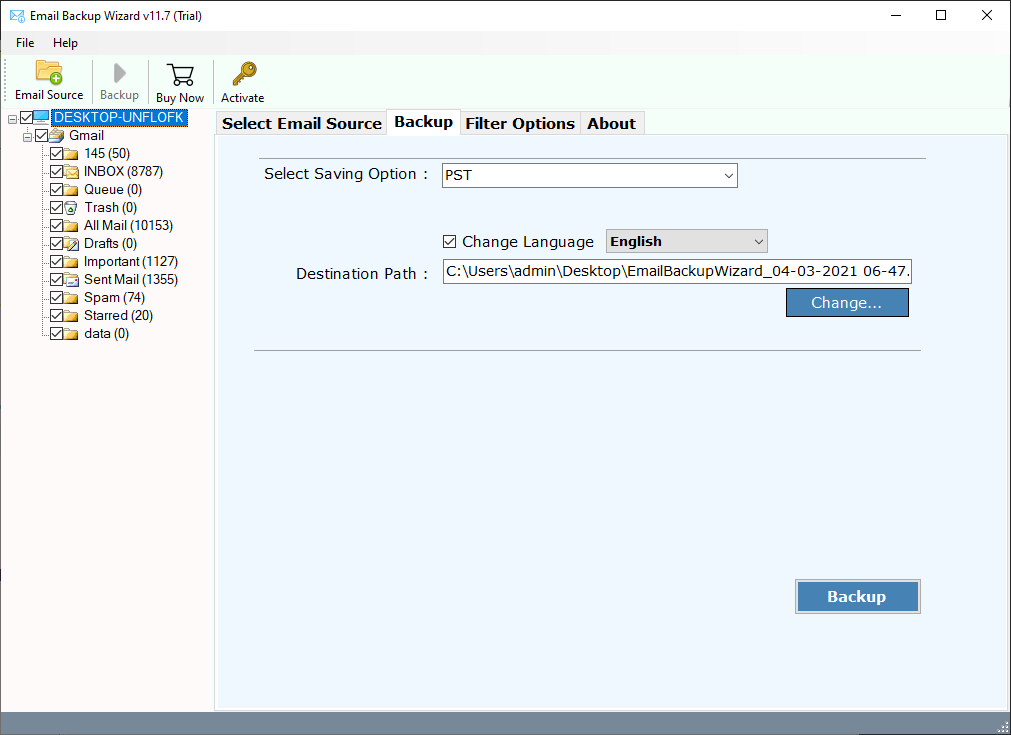Click the All Mail folder icon
This screenshot has width=1011, height=735.
coord(71,226)
